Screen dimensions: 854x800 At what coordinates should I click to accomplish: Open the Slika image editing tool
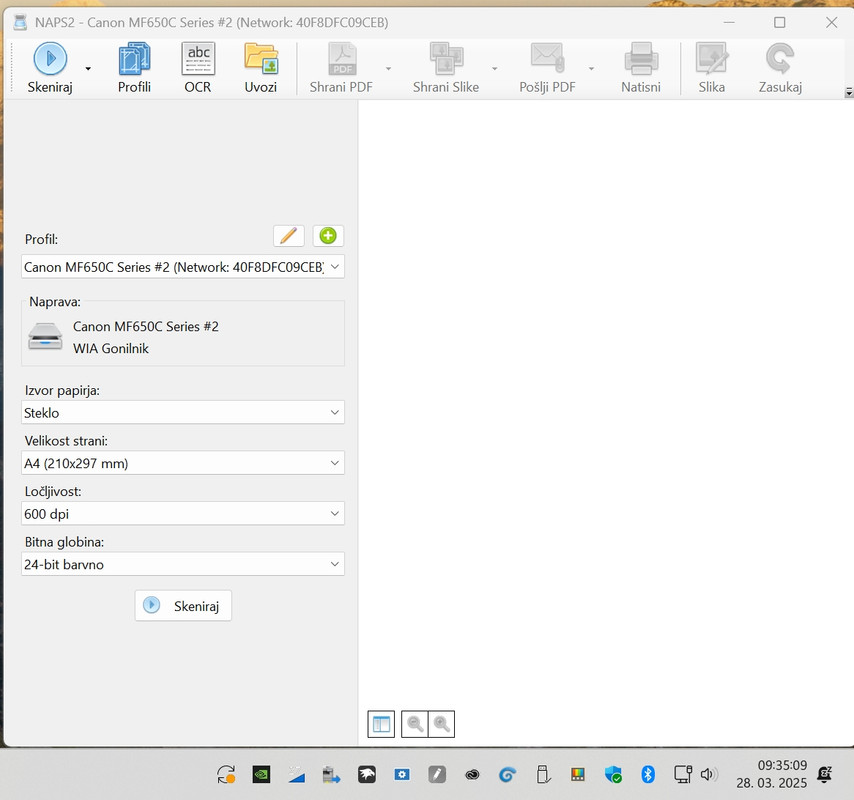pos(711,68)
